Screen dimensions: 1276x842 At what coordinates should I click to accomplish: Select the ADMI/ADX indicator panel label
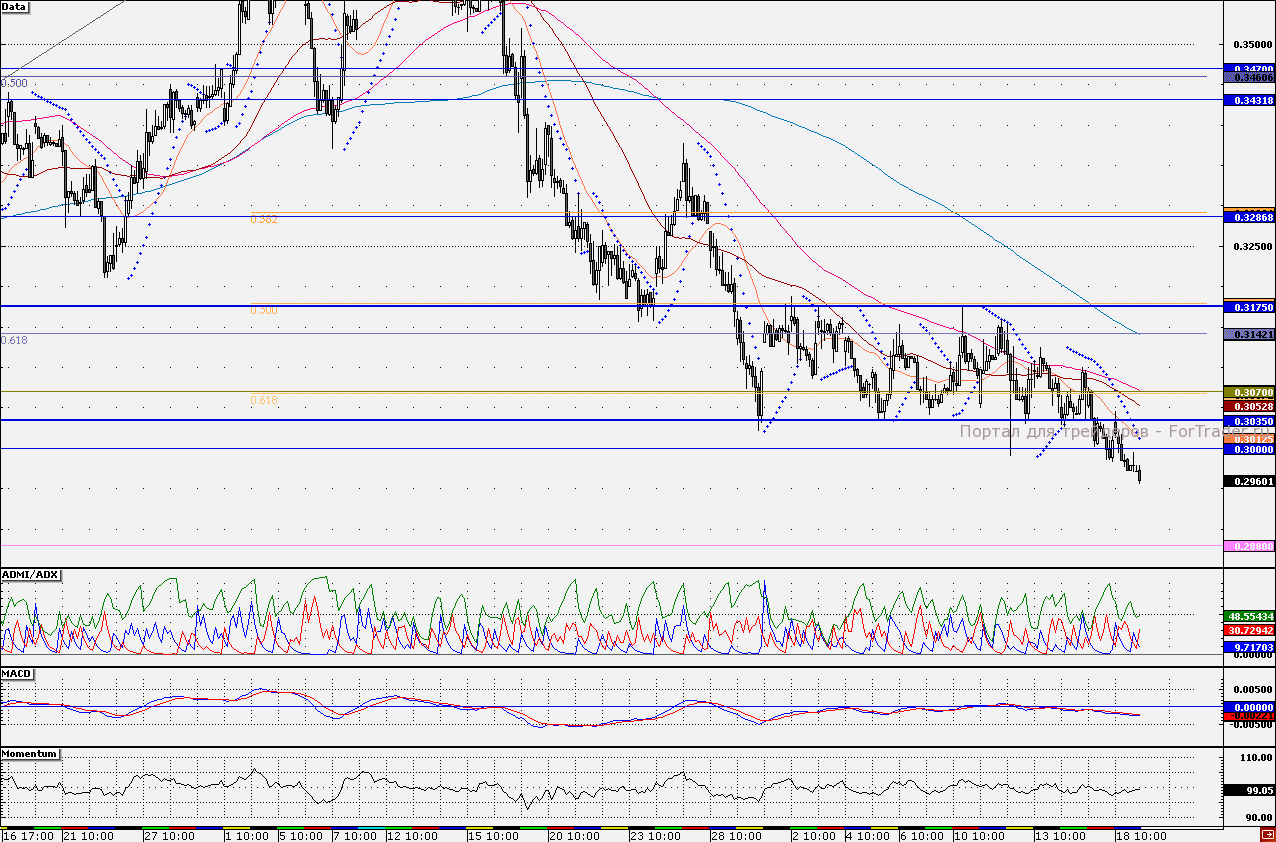(x=31, y=575)
